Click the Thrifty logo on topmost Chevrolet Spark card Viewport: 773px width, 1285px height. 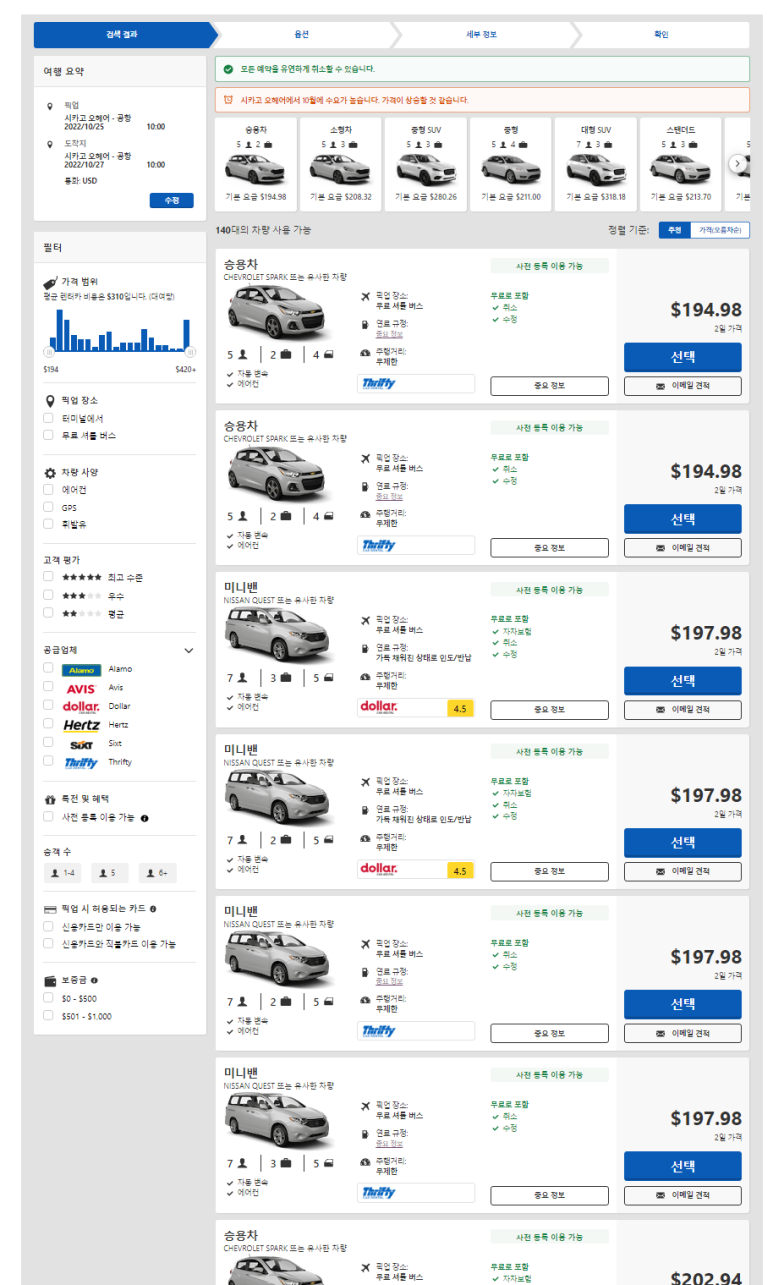point(379,382)
